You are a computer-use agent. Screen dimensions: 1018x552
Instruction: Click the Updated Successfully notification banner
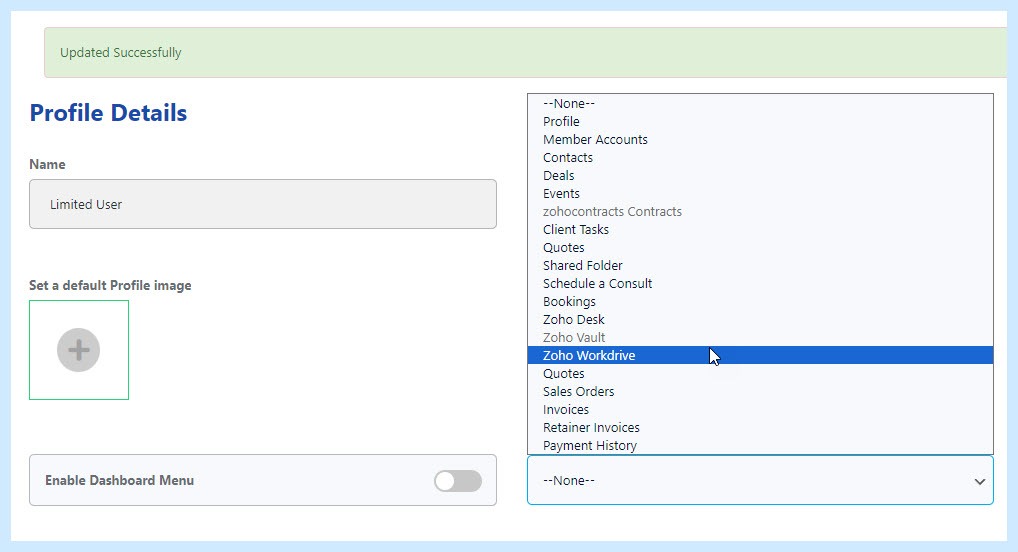click(525, 53)
